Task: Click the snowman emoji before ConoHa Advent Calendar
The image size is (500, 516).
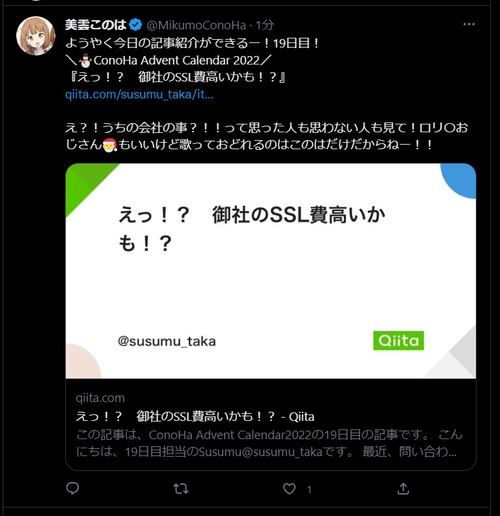Action: pos(85,61)
